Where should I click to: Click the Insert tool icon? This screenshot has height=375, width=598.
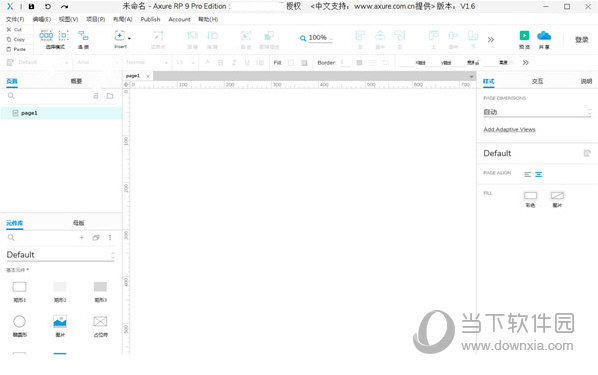(x=119, y=35)
